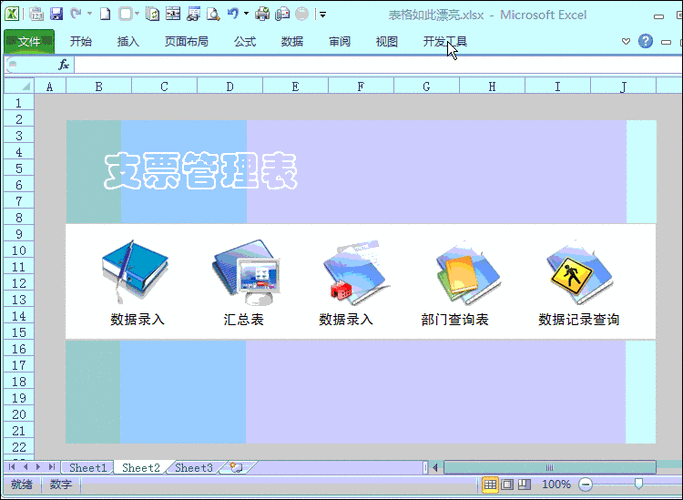
Task: Click the rounded shape icon in quick access toolbar
Action: point(125,14)
